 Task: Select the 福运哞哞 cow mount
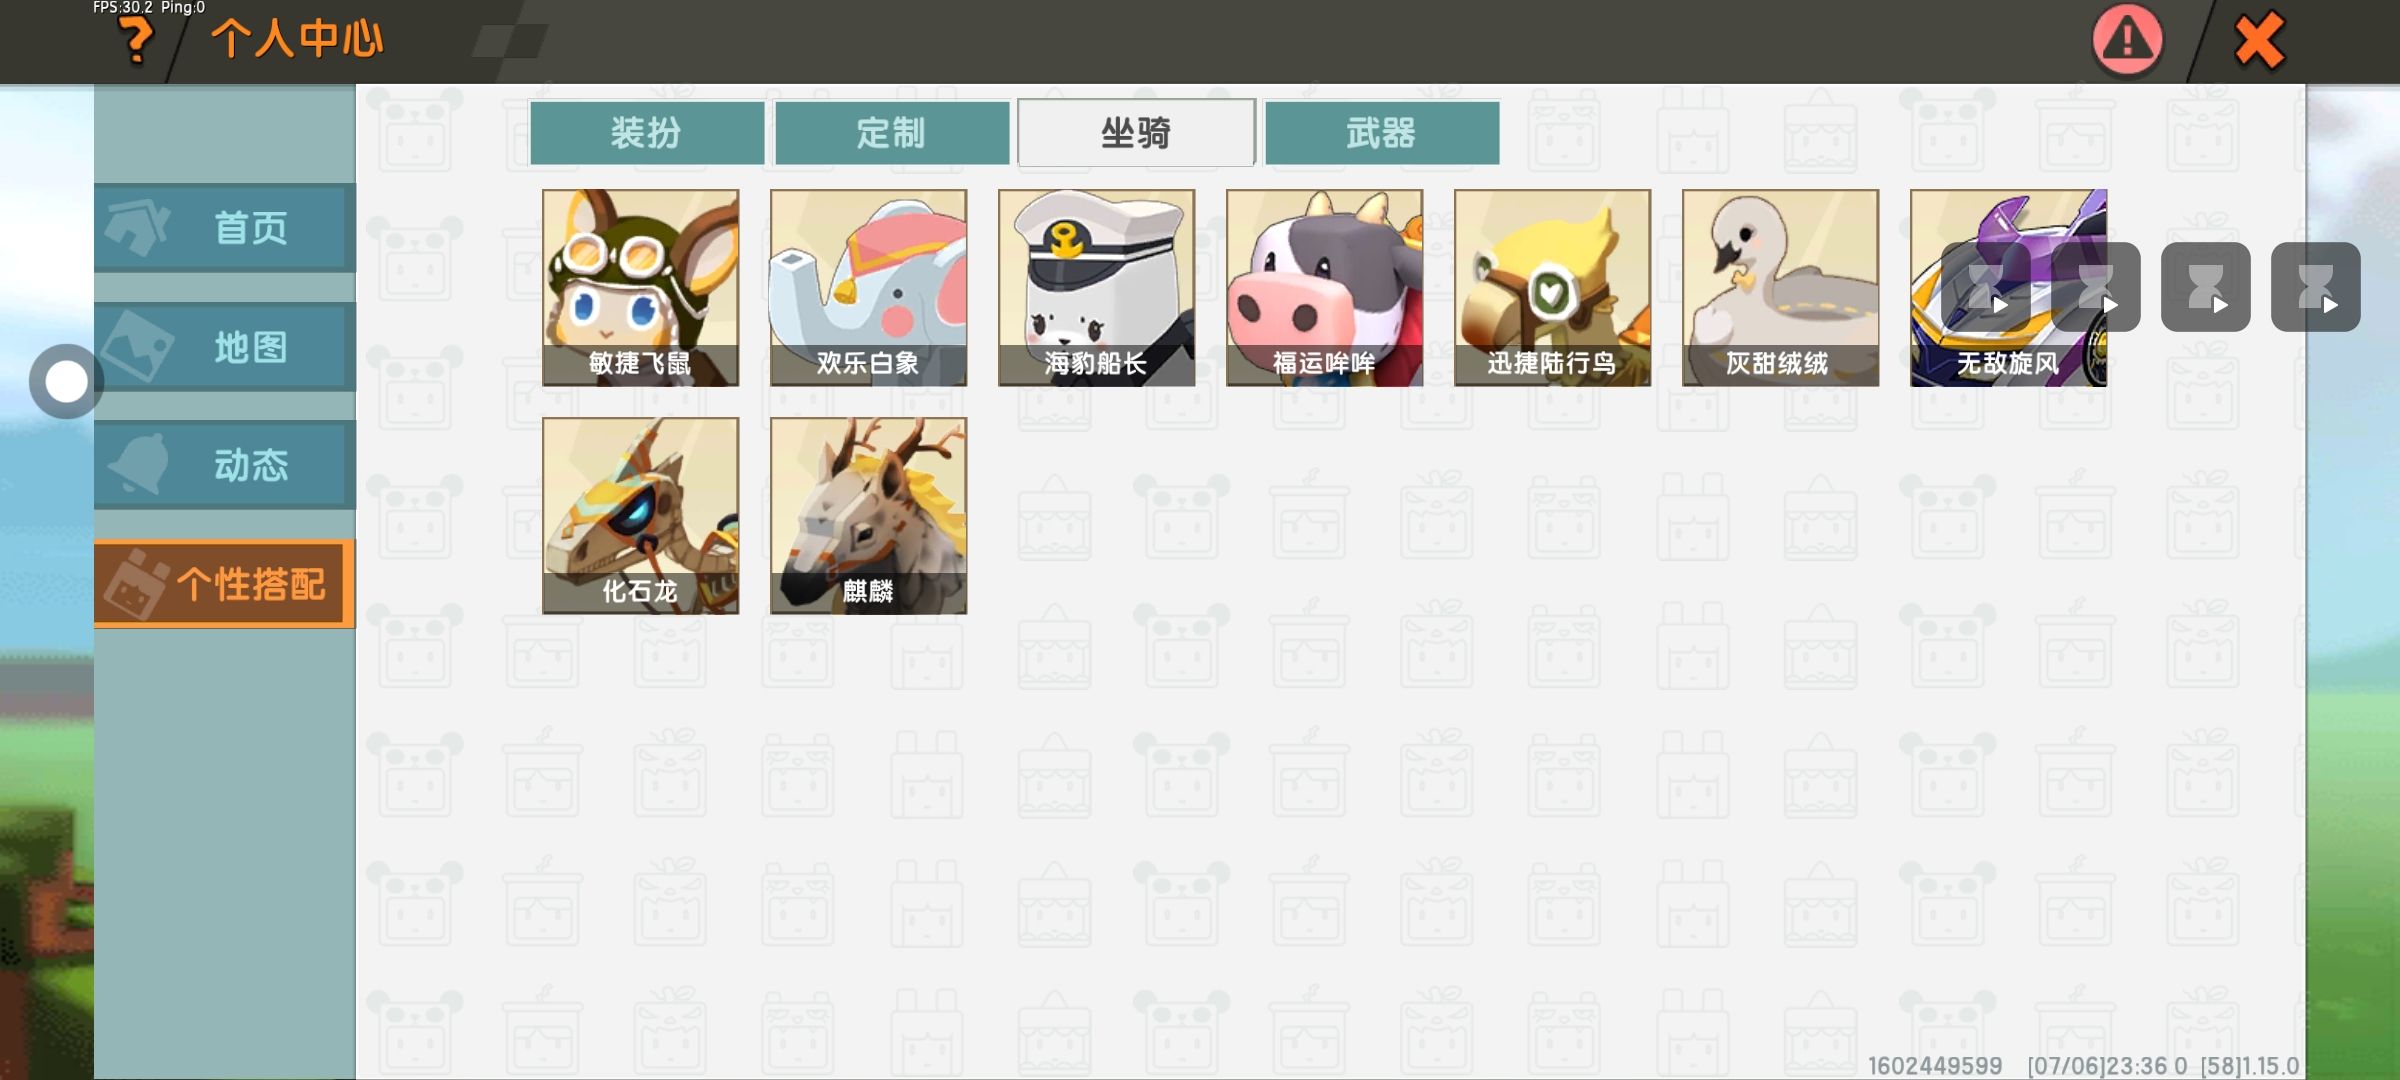[1324, 288]
